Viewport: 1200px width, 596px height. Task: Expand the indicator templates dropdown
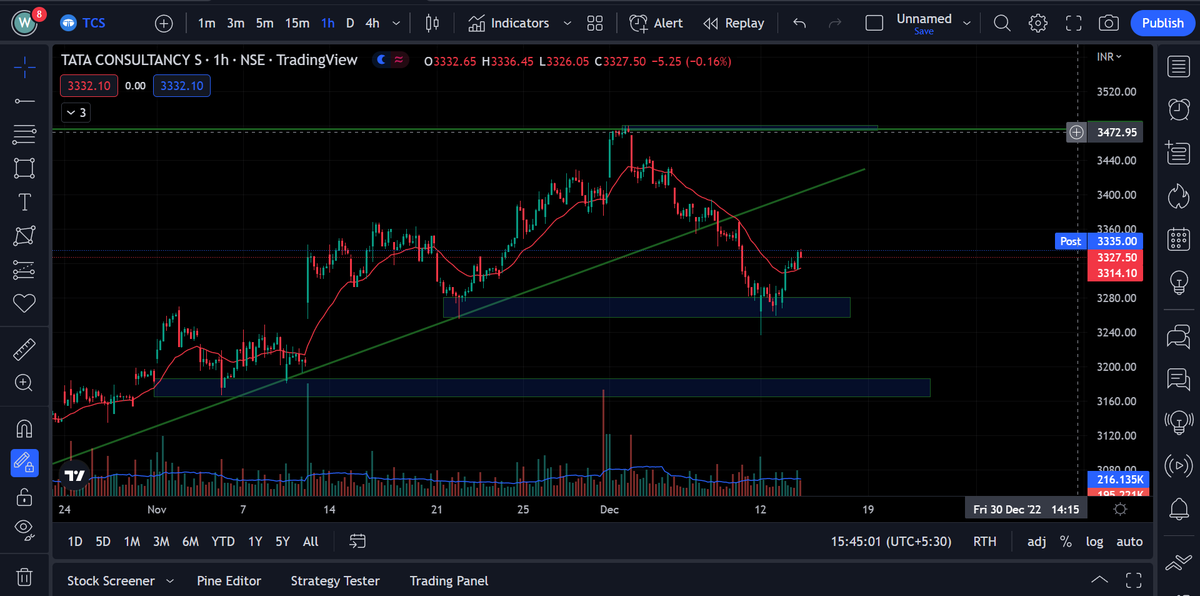pos(568,23)
